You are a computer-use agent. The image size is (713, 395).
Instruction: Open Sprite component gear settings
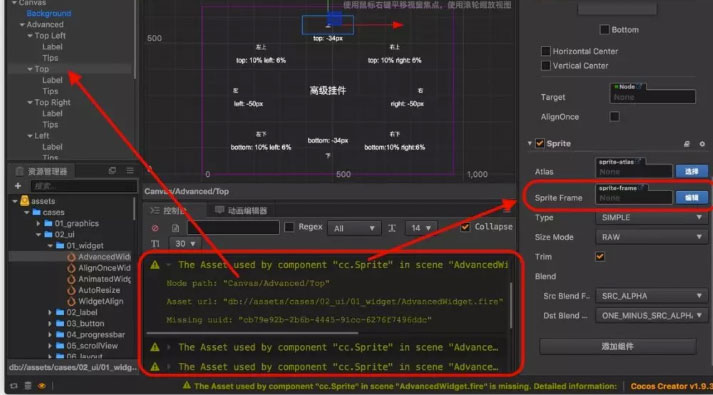click(702, 144)
